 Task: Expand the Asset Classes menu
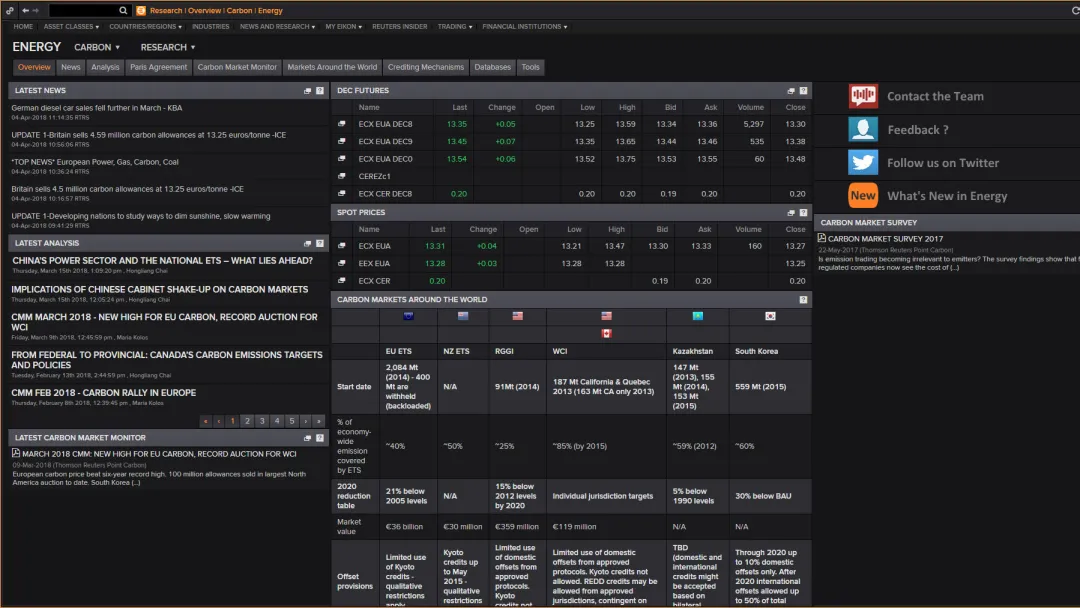70,27
